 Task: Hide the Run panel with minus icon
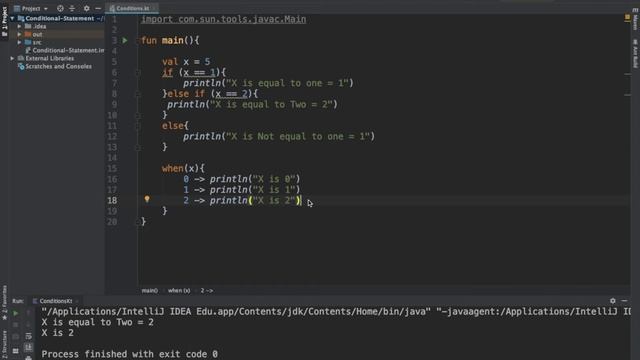[624, 301]
